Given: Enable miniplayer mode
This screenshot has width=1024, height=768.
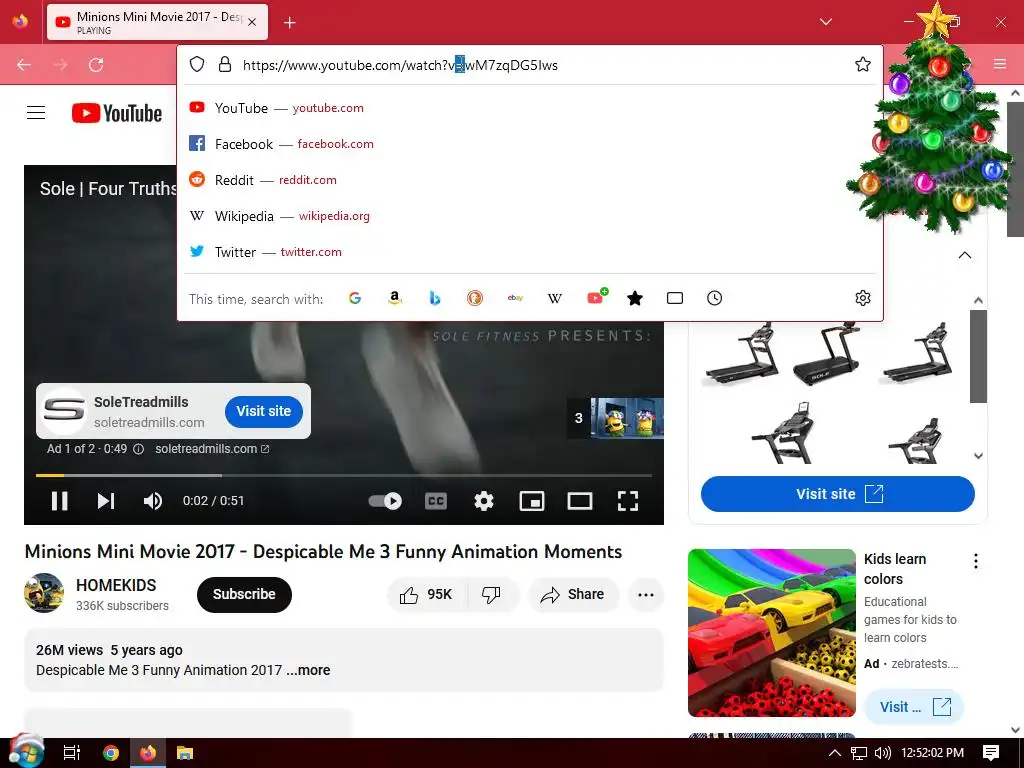Looking at the screenshot, I should pyautogui.click(x=532, y=501).
